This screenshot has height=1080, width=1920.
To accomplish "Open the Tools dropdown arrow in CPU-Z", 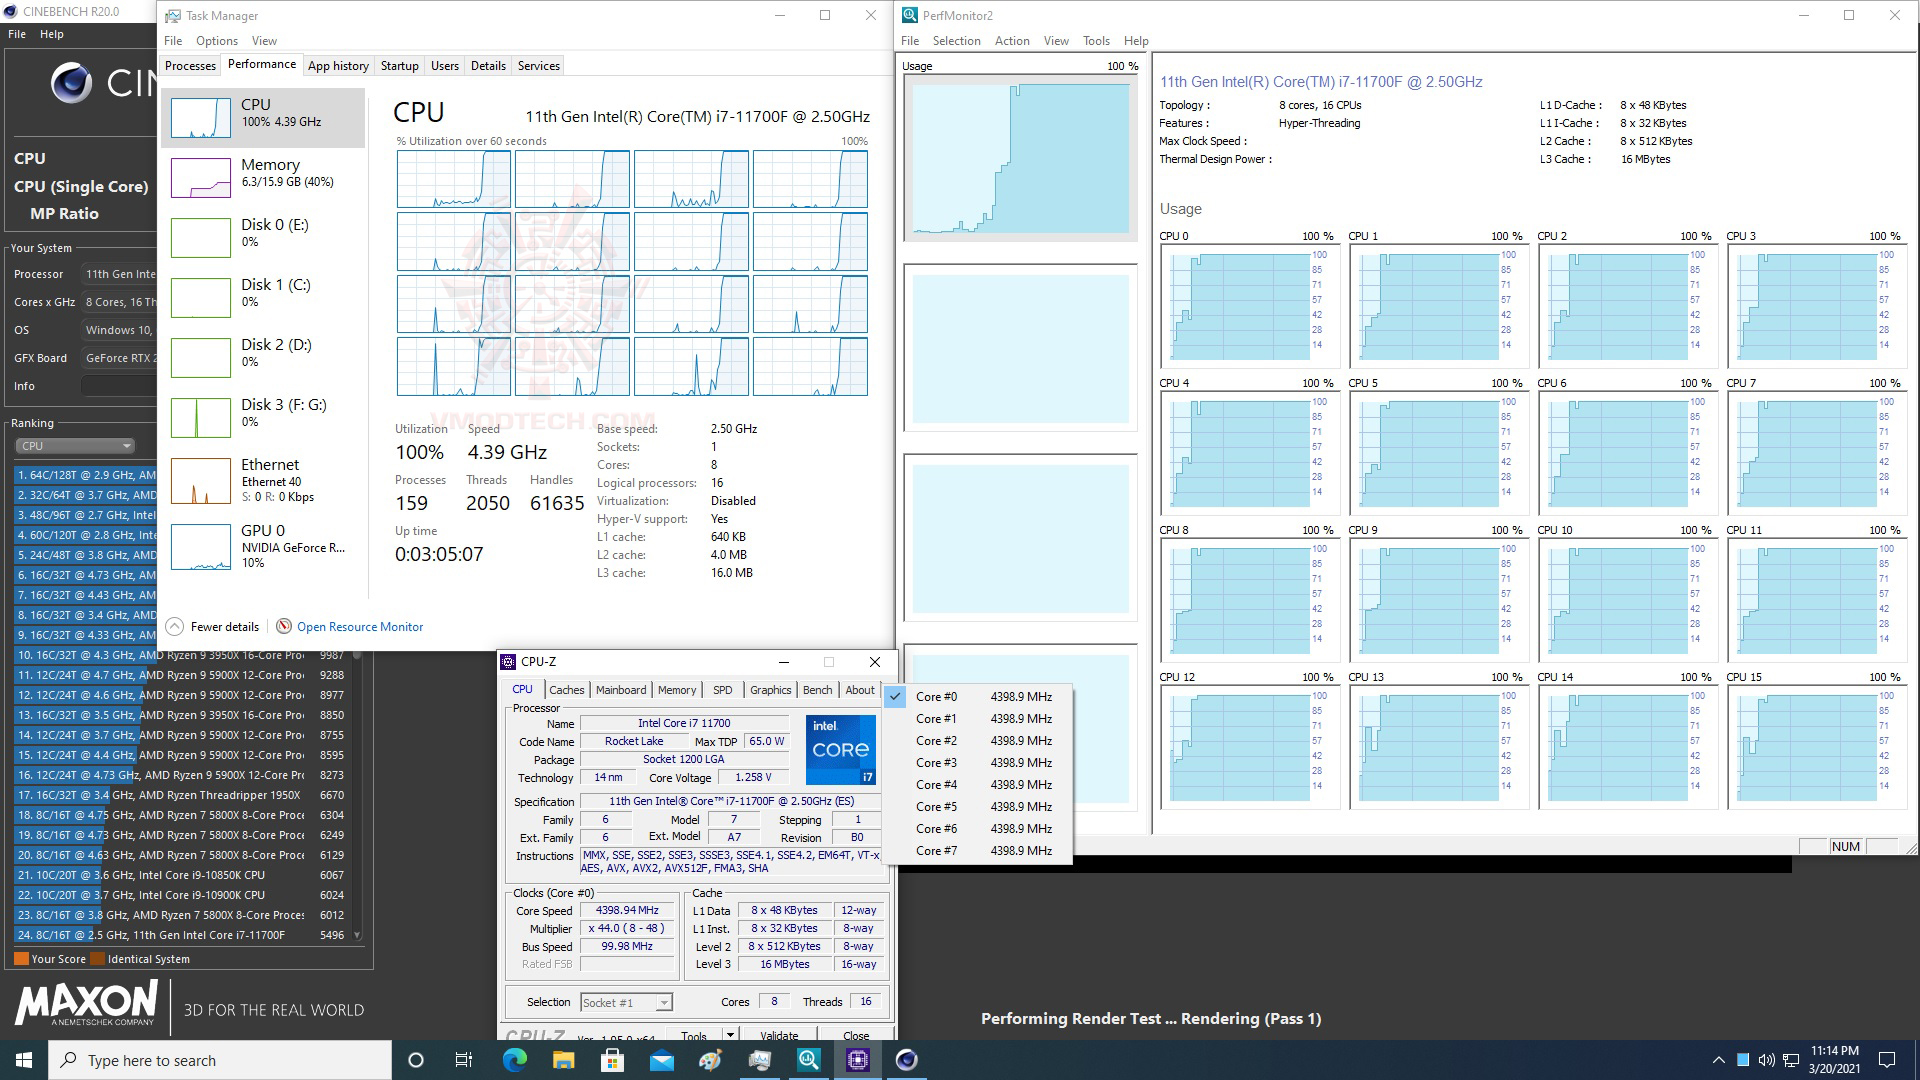I will coord(730,1034).
